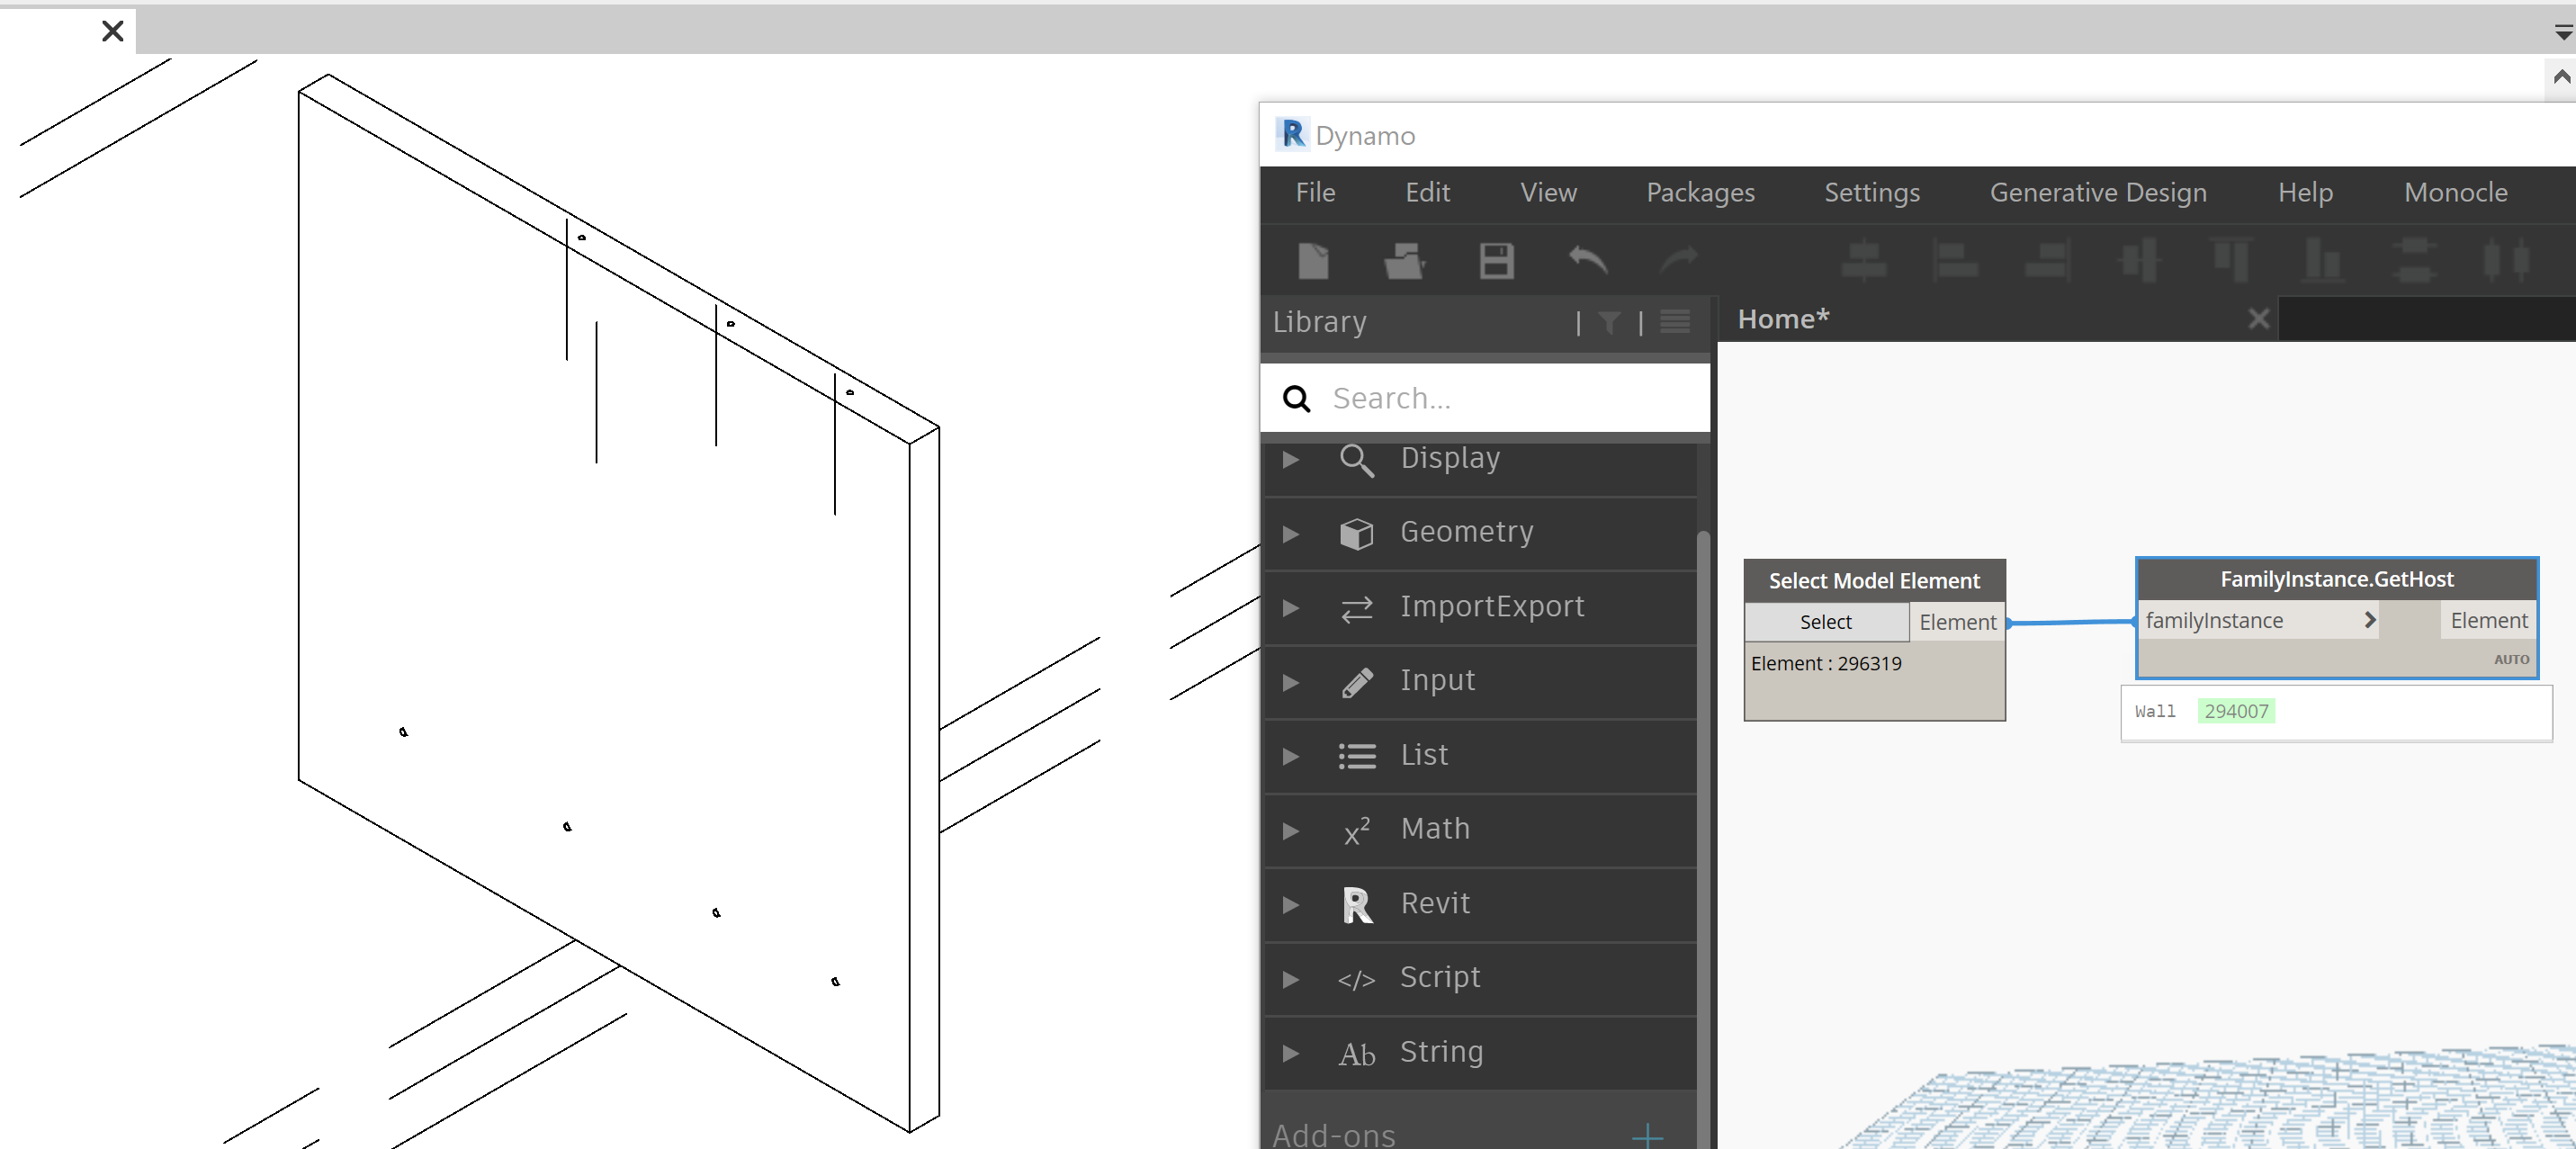Click the Select Model Element node title

pyautogui.click(x=1874, y=581)
